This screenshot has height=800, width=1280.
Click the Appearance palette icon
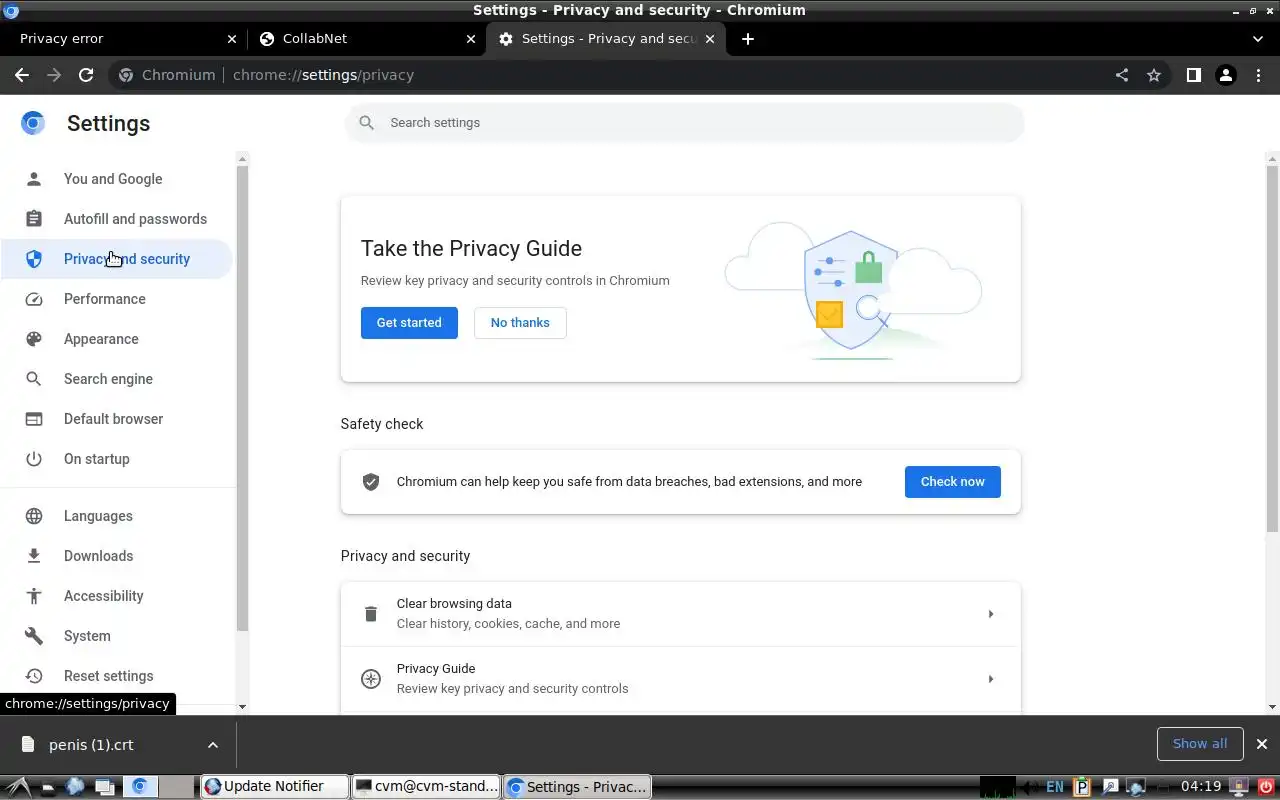(34, 339)
